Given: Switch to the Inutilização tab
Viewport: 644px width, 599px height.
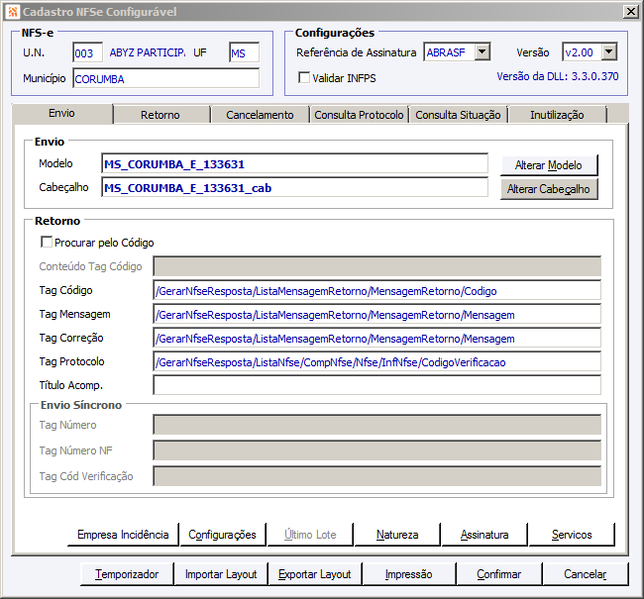Looking at the screenshot, I should click(x=557, y=115).
